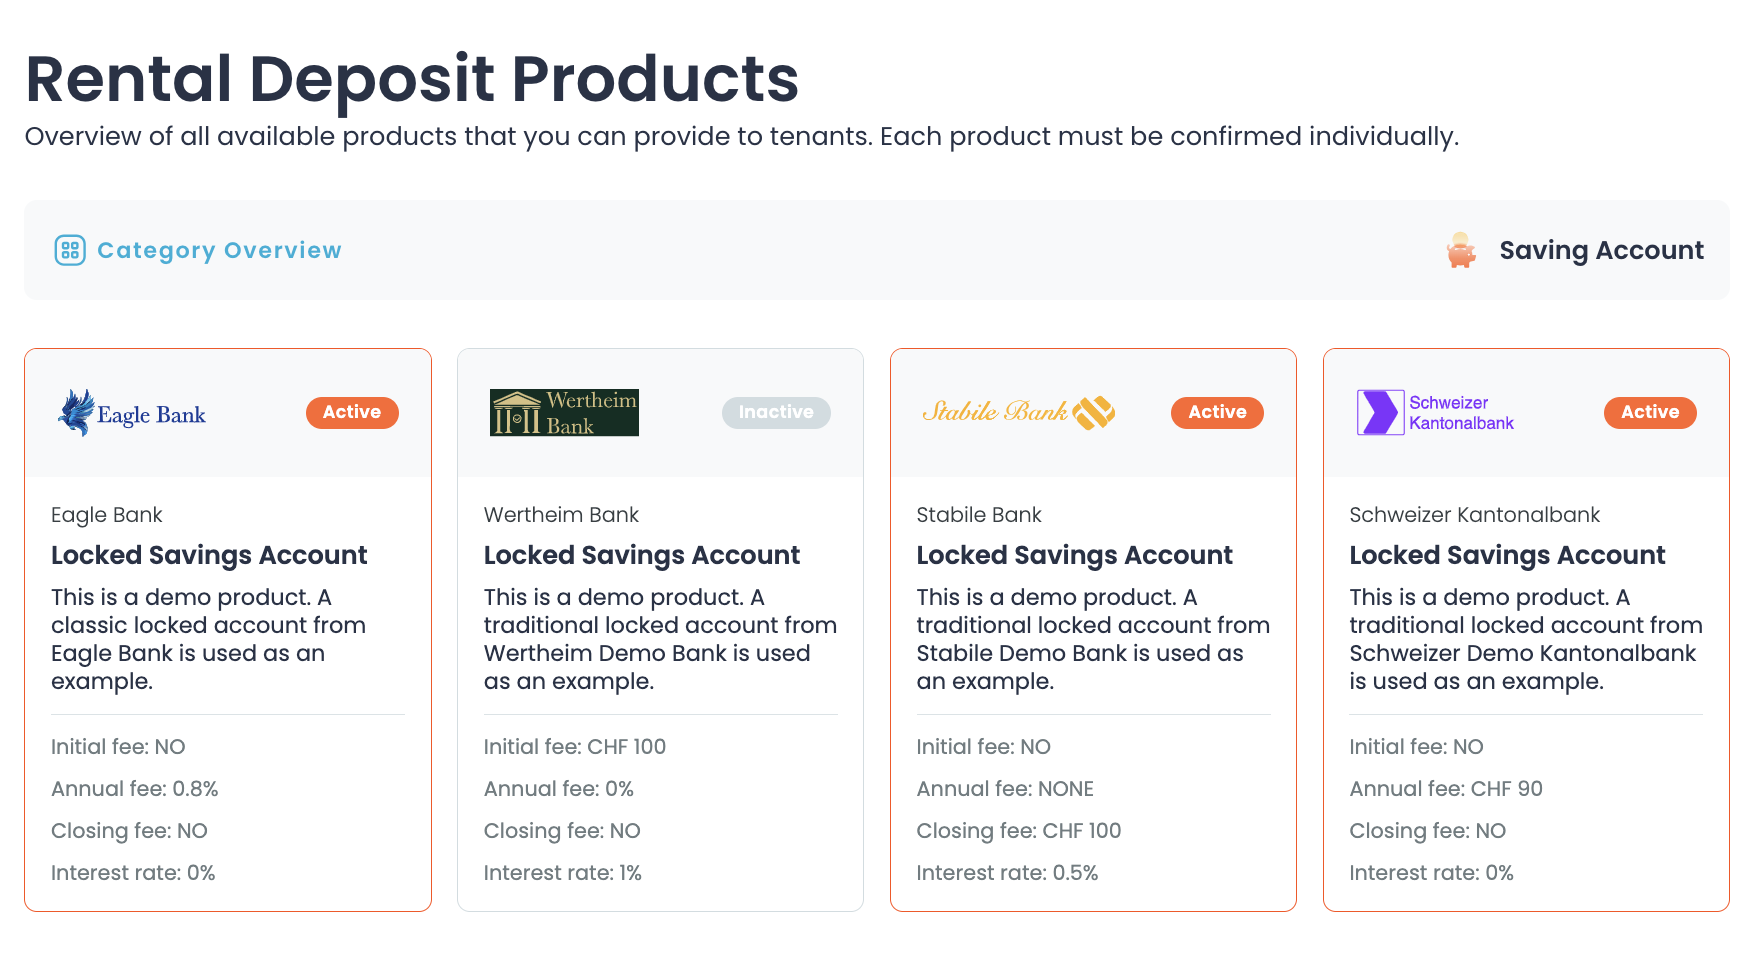Toggle the Active badge on Stabile Bank card
The image size is (1756, 954).
coord(1217,412)
